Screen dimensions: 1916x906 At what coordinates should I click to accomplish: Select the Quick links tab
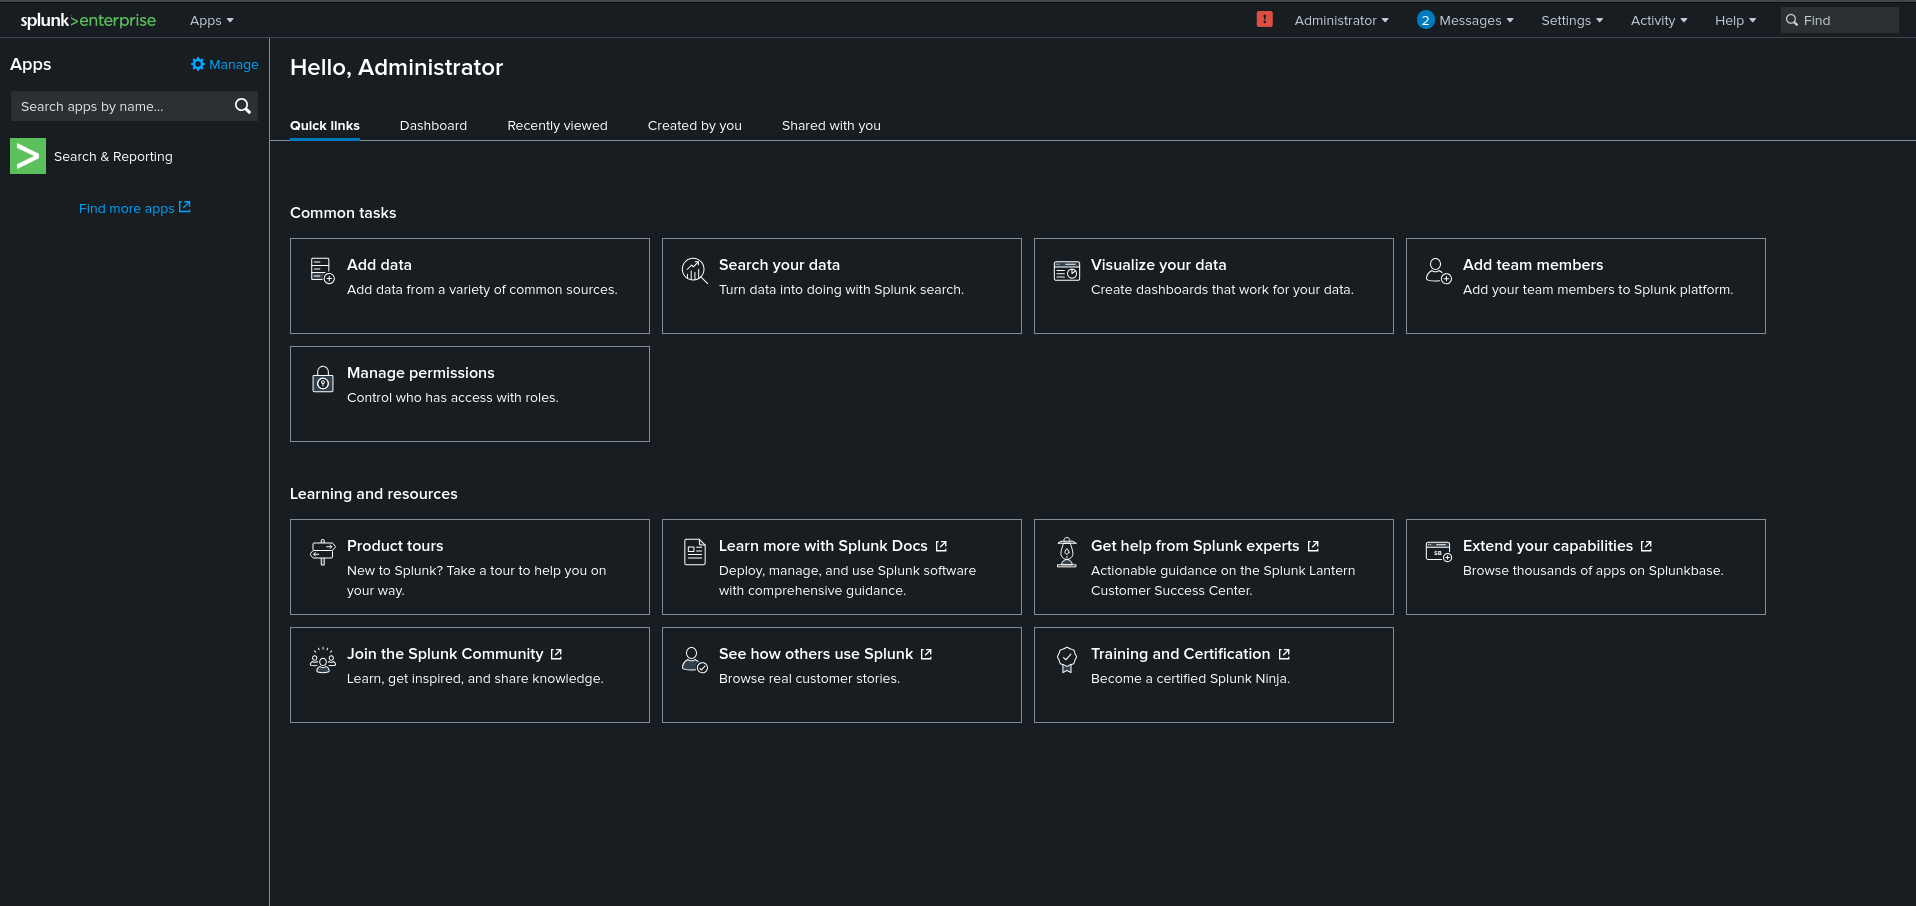click(x=325, y=125)
